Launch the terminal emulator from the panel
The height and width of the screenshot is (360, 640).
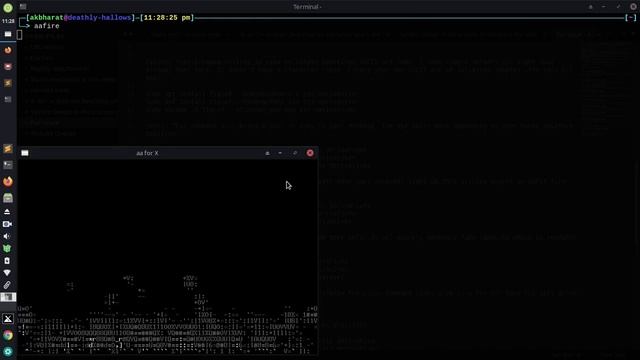pyautogui.click(x=8, y=165)
